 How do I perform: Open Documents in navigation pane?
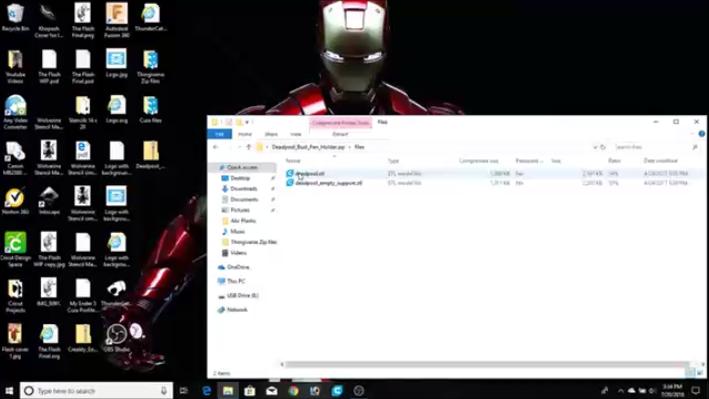(x=244, y=200)
